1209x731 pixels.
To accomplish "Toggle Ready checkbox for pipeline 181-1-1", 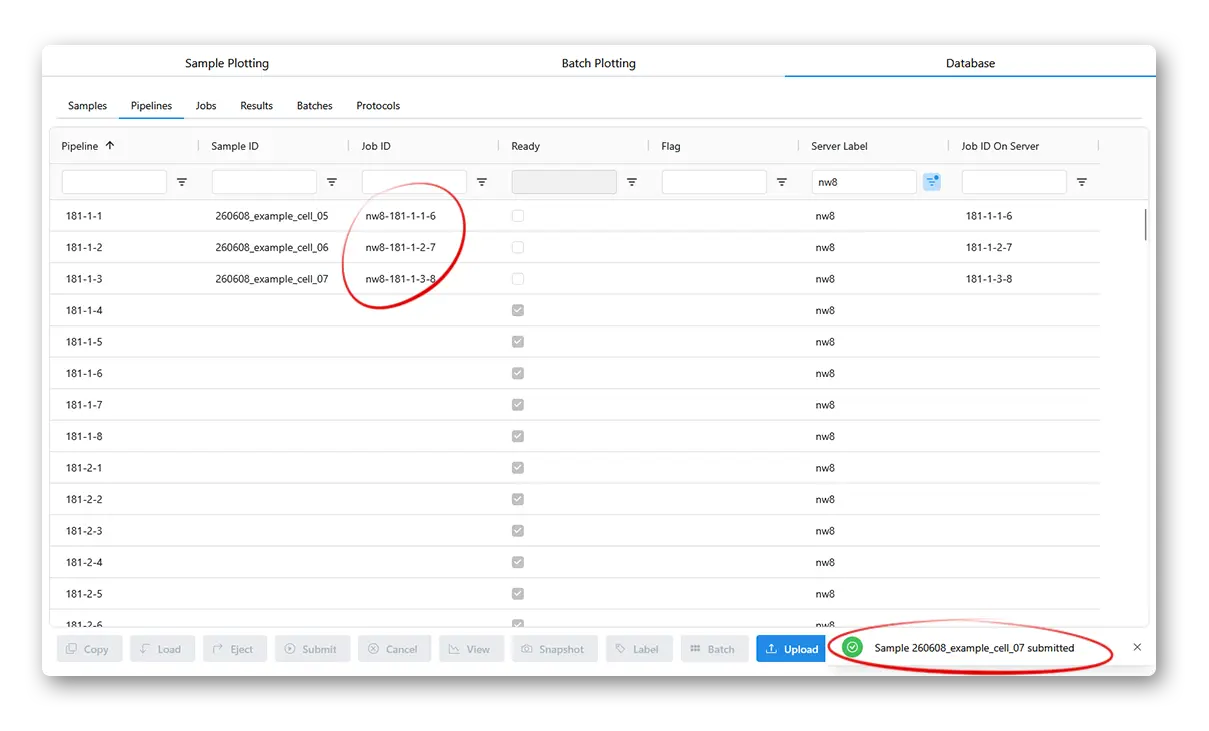I will (518, 216).
